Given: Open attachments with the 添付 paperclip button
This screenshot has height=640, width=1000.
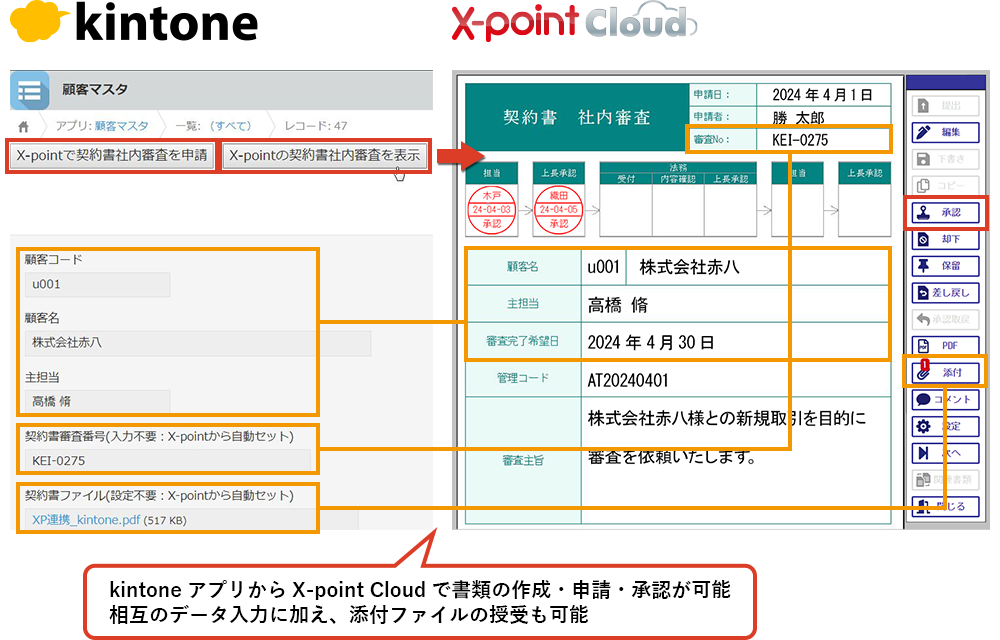Looking at the screenshot, I should [945, 372].
